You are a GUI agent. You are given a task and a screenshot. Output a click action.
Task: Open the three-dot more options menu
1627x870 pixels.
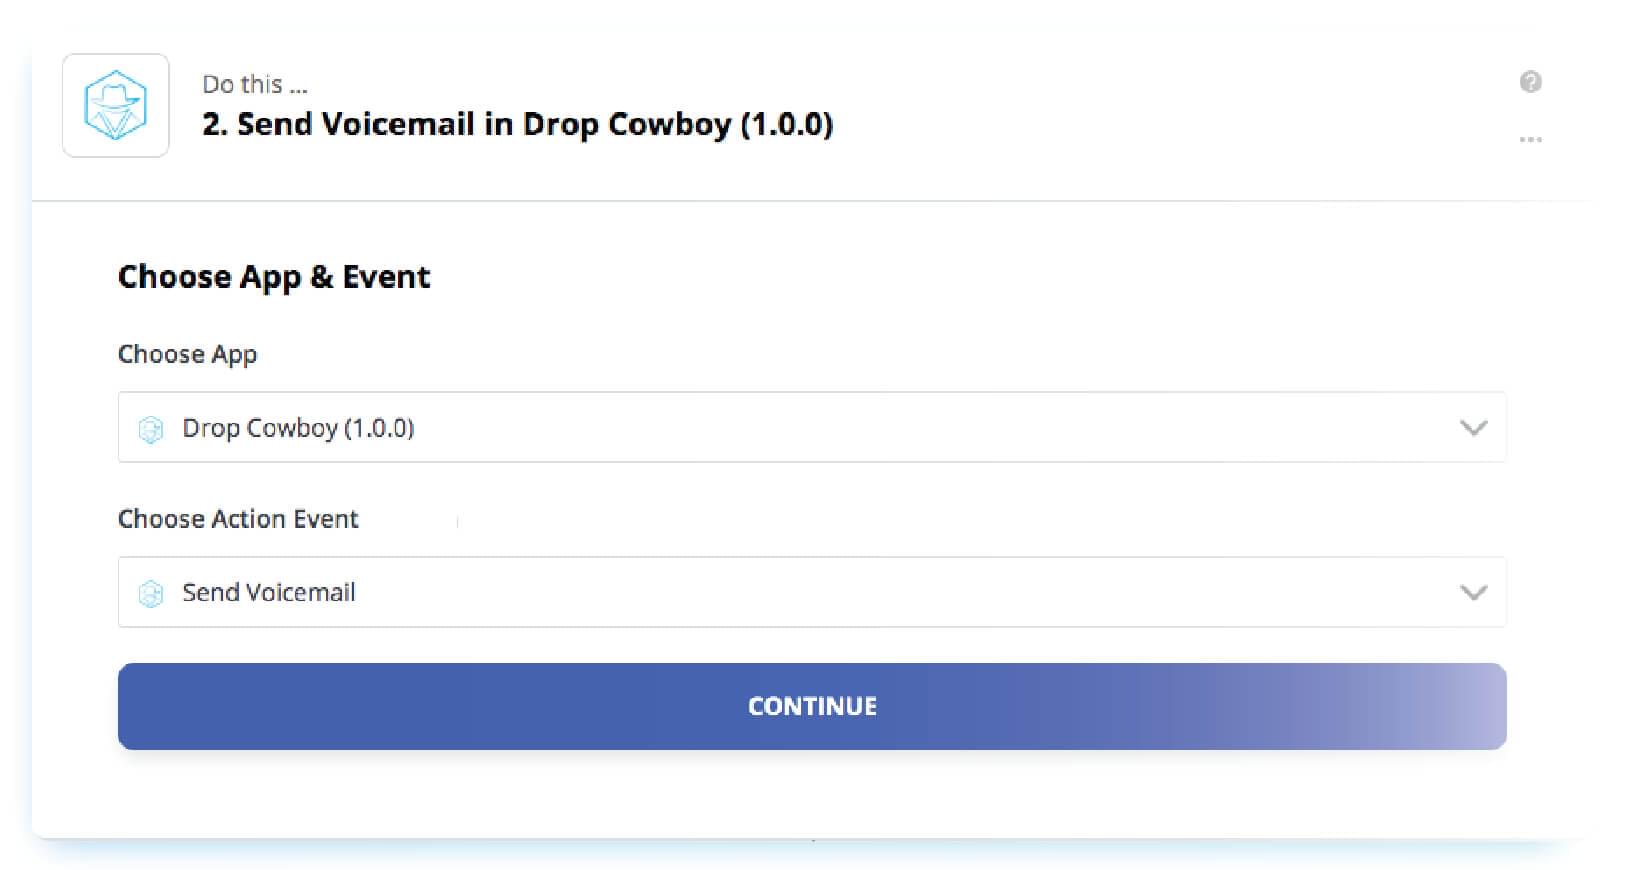1530,139
